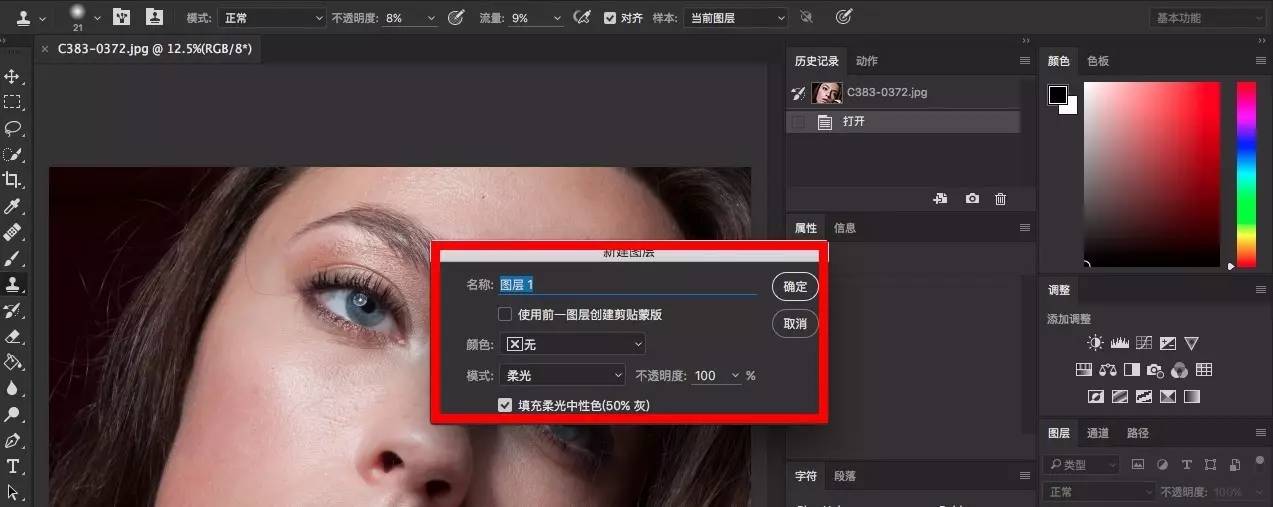Image resolution: width=1273 pixels, height=507 pixels.
Task: Switch to the 信息 tab
Action: (x=845, y=228)
